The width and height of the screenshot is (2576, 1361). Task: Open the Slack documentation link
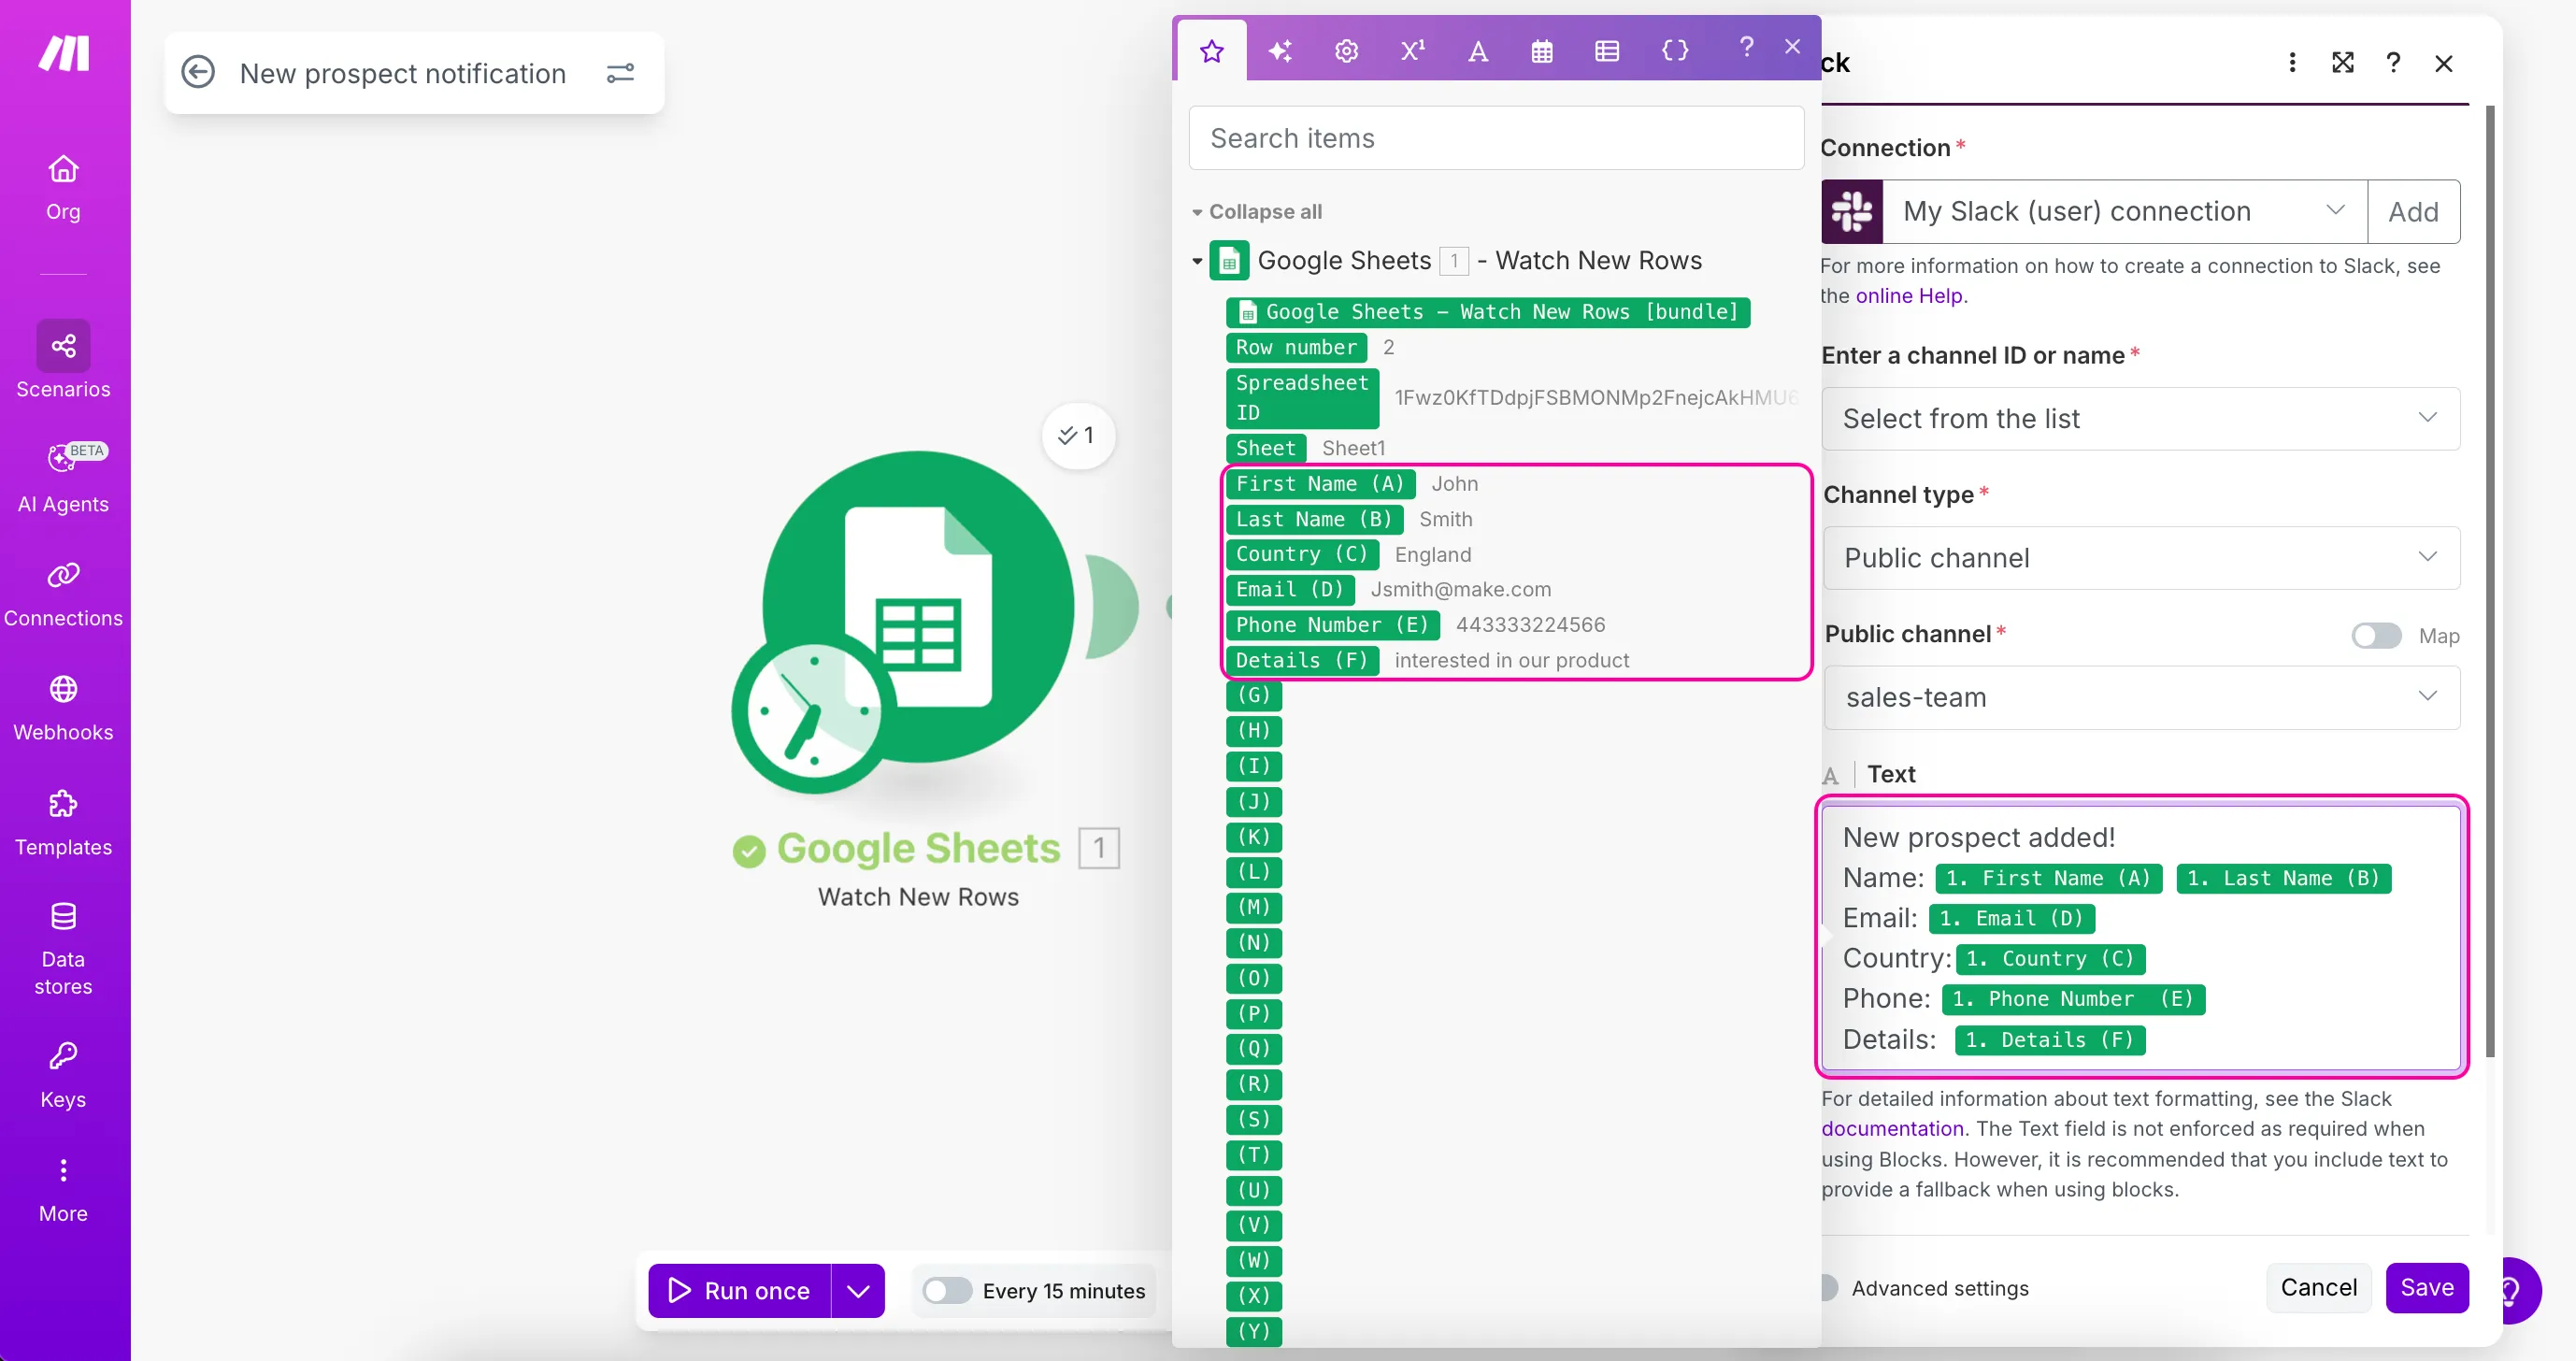click(x=1892, y=1129)
